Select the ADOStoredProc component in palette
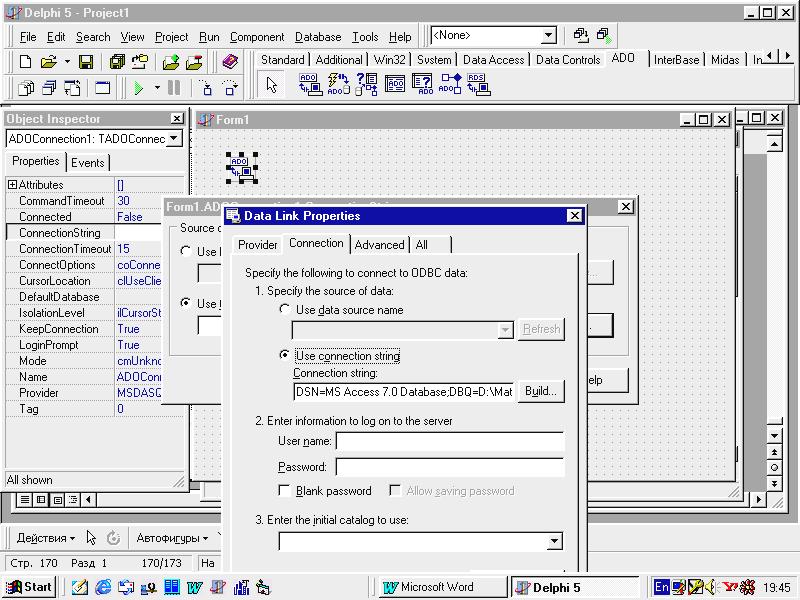 point(451,84)
